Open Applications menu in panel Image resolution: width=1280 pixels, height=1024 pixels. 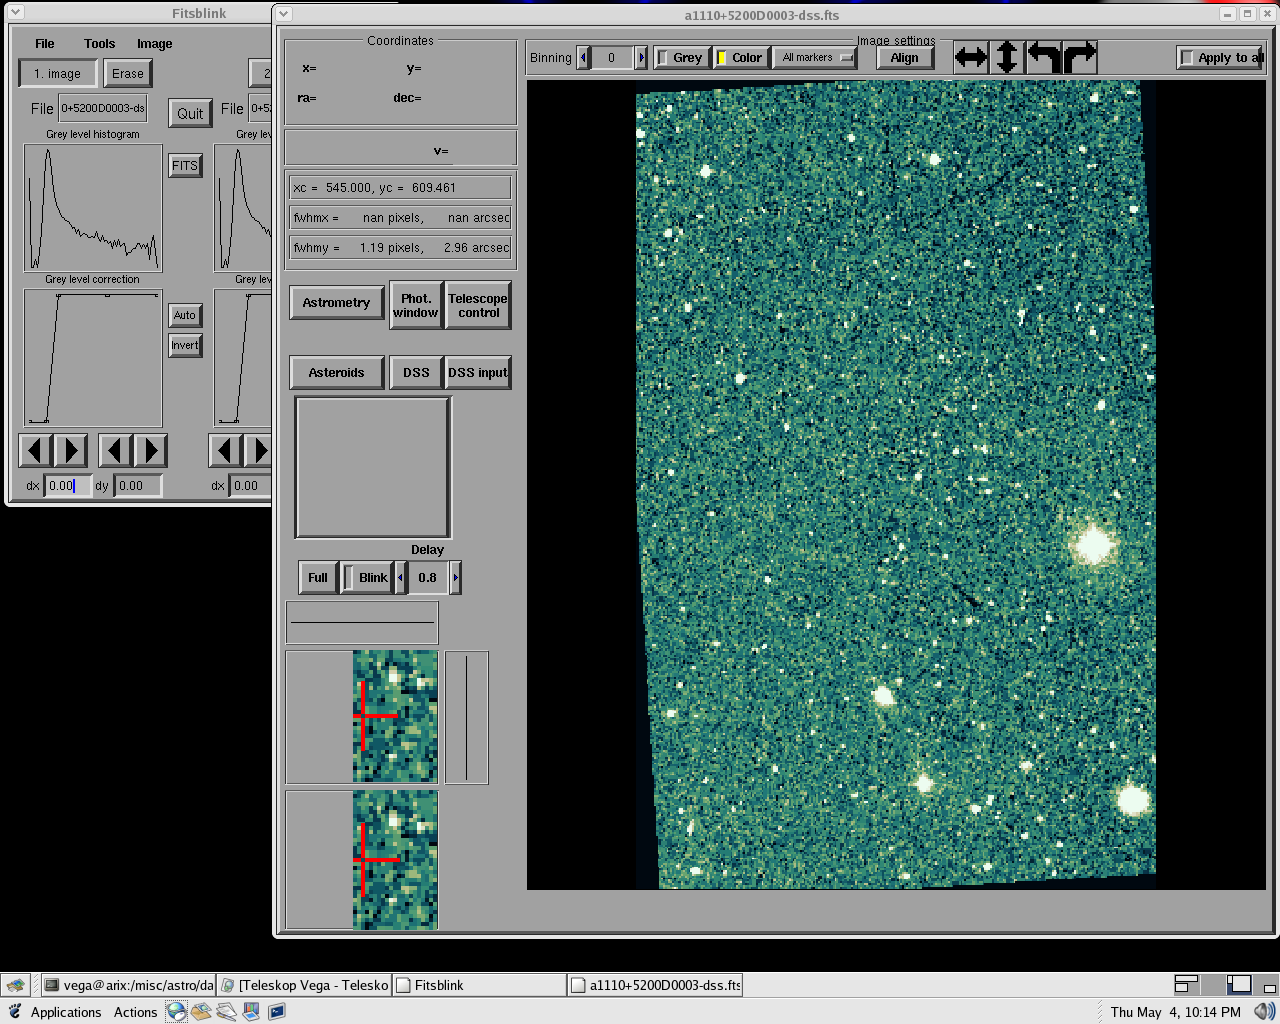tap(66, 1012)
